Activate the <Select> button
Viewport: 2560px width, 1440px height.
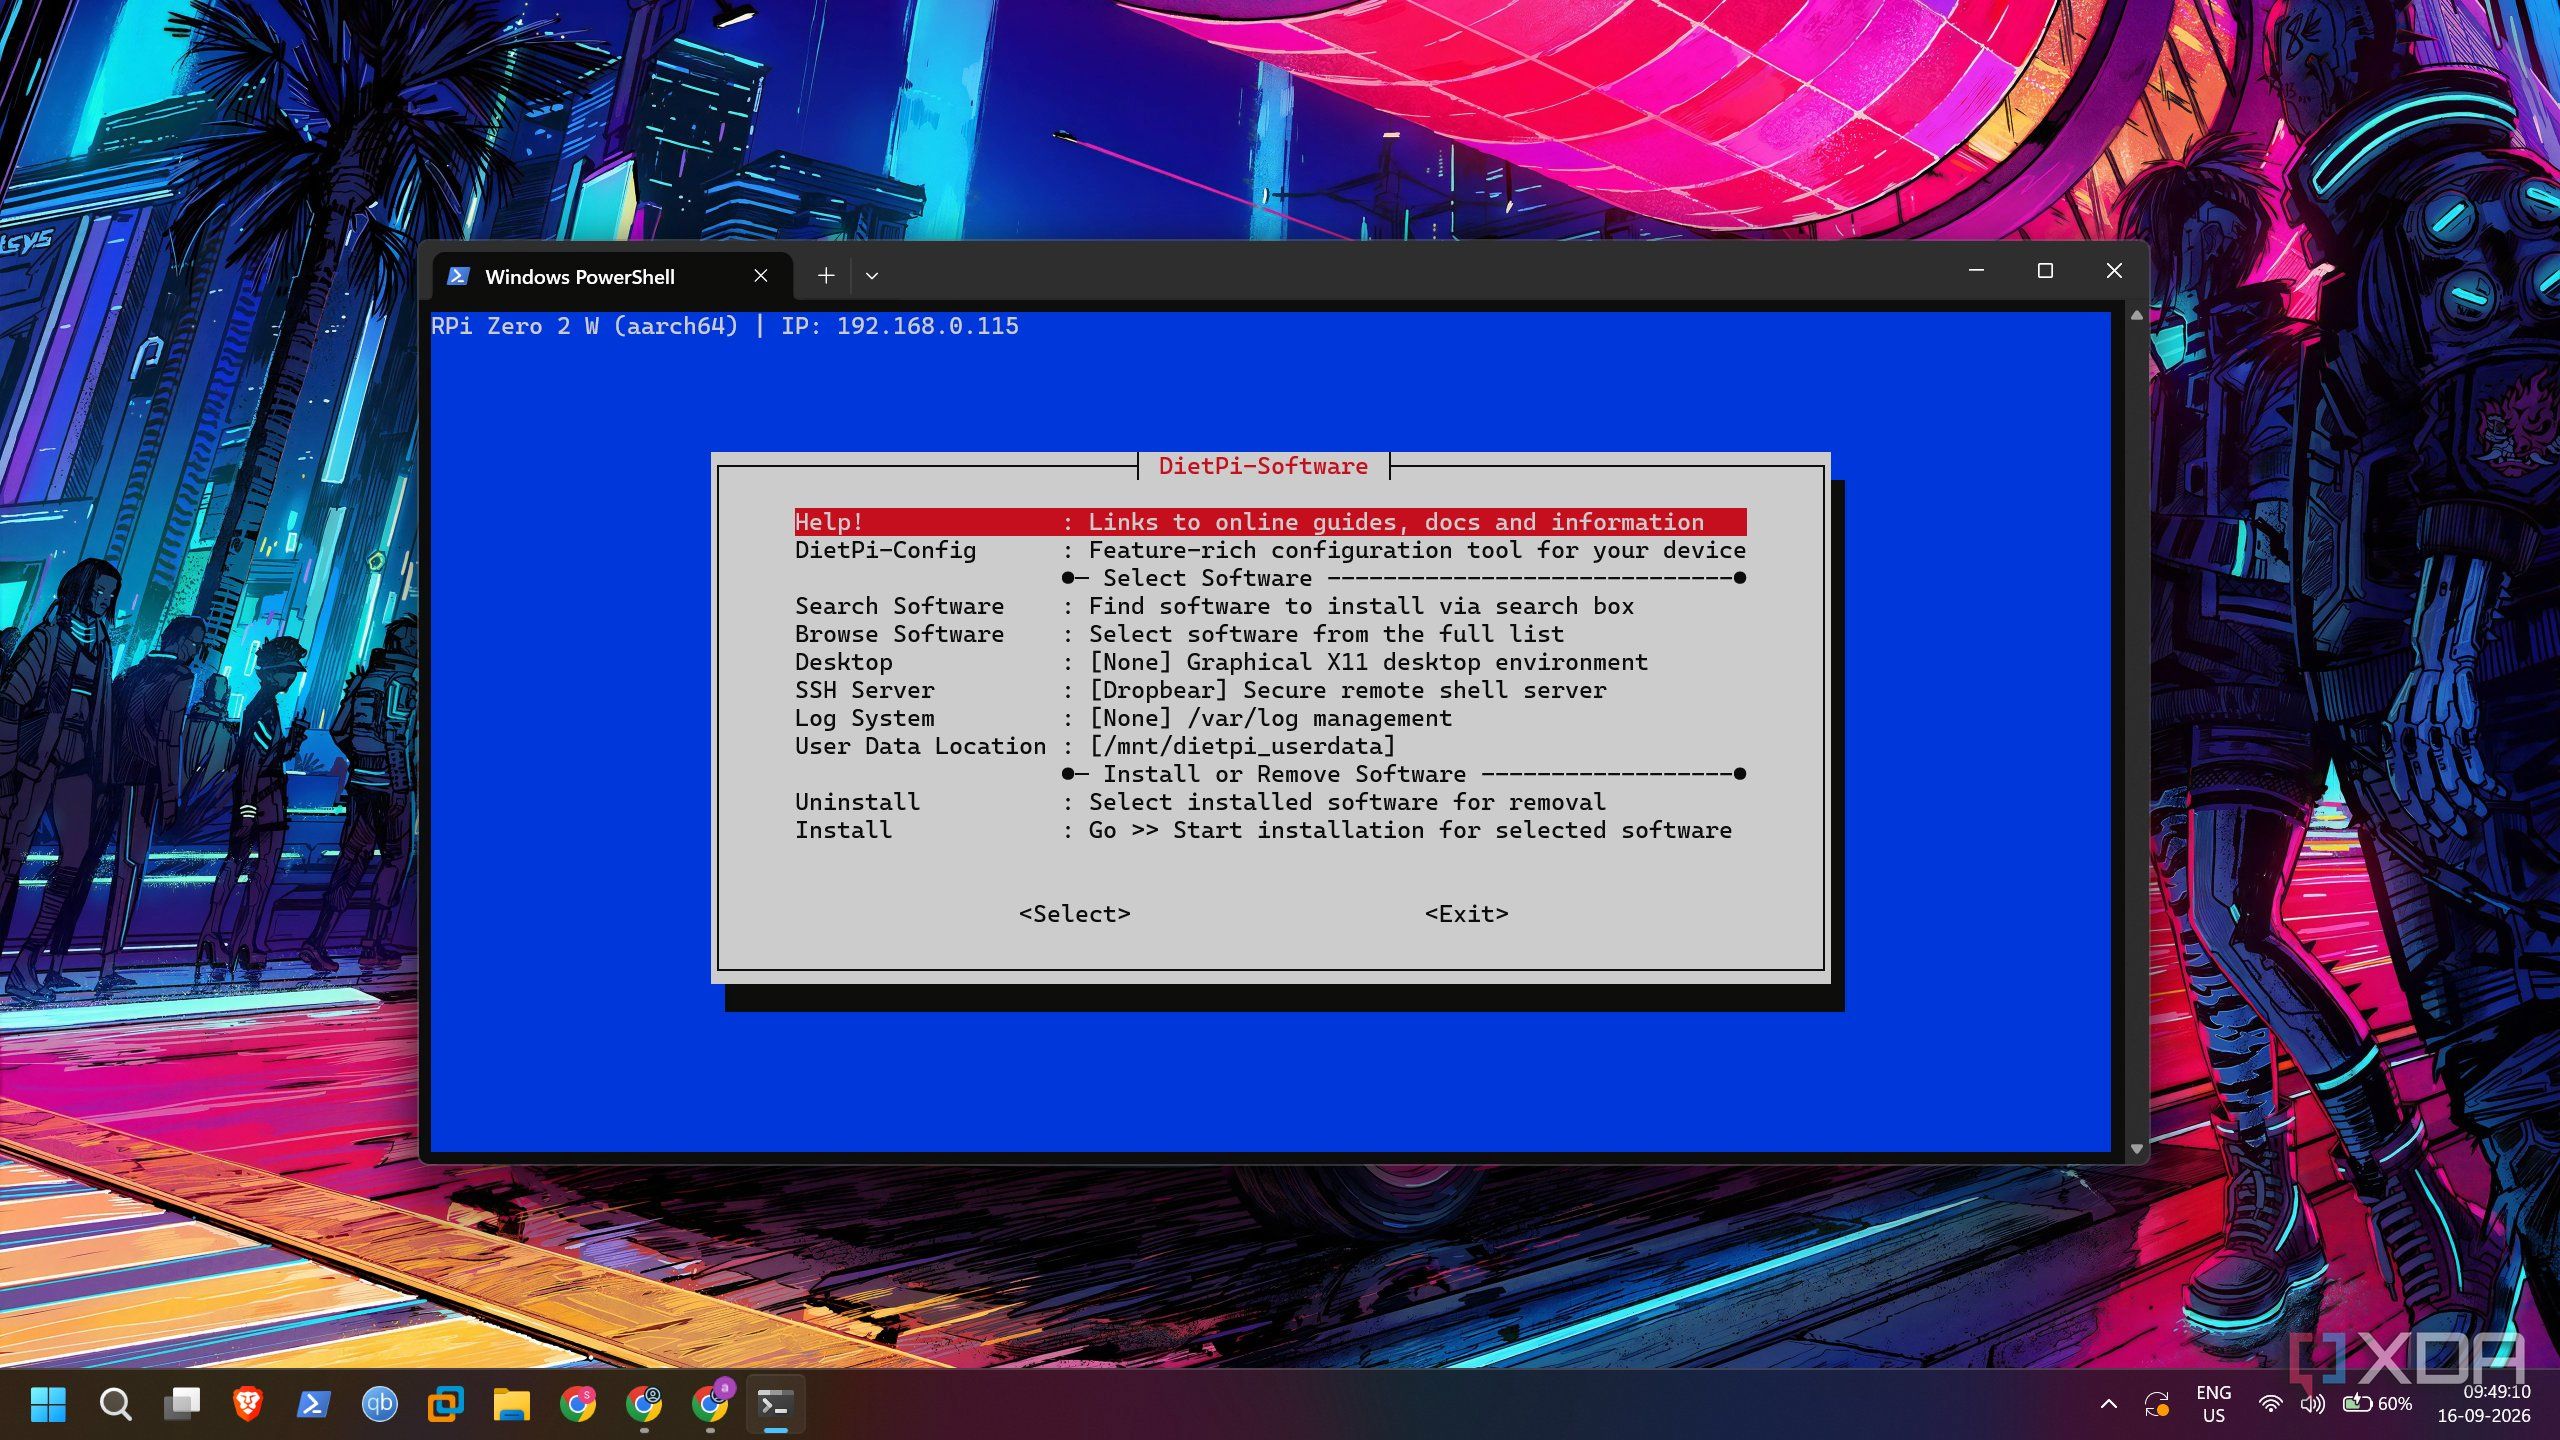[1075, 914]
